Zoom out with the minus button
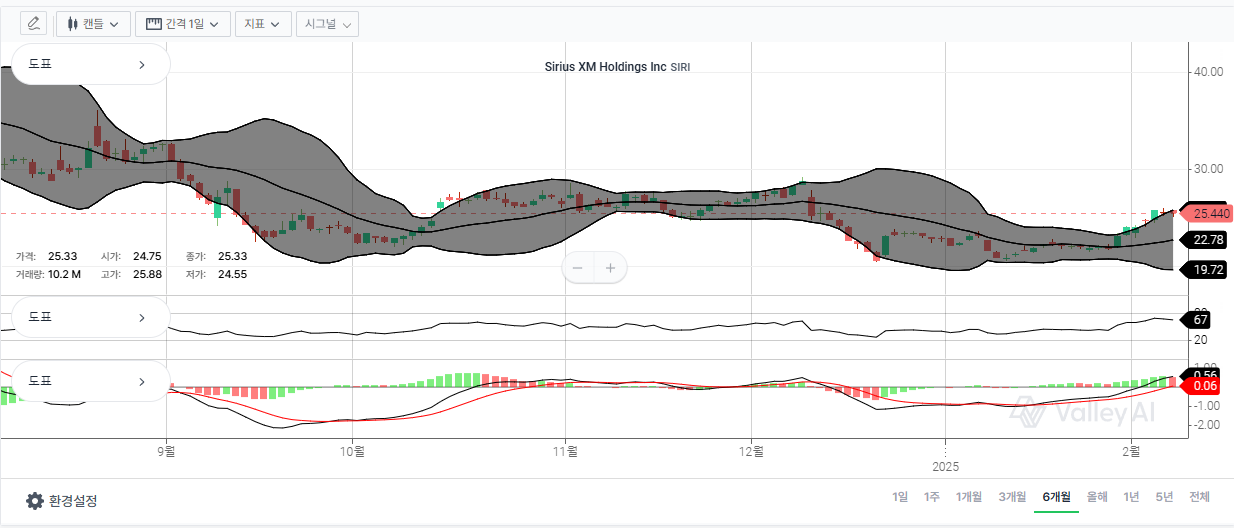This screenshot has height=528, width=1234. 578,268
